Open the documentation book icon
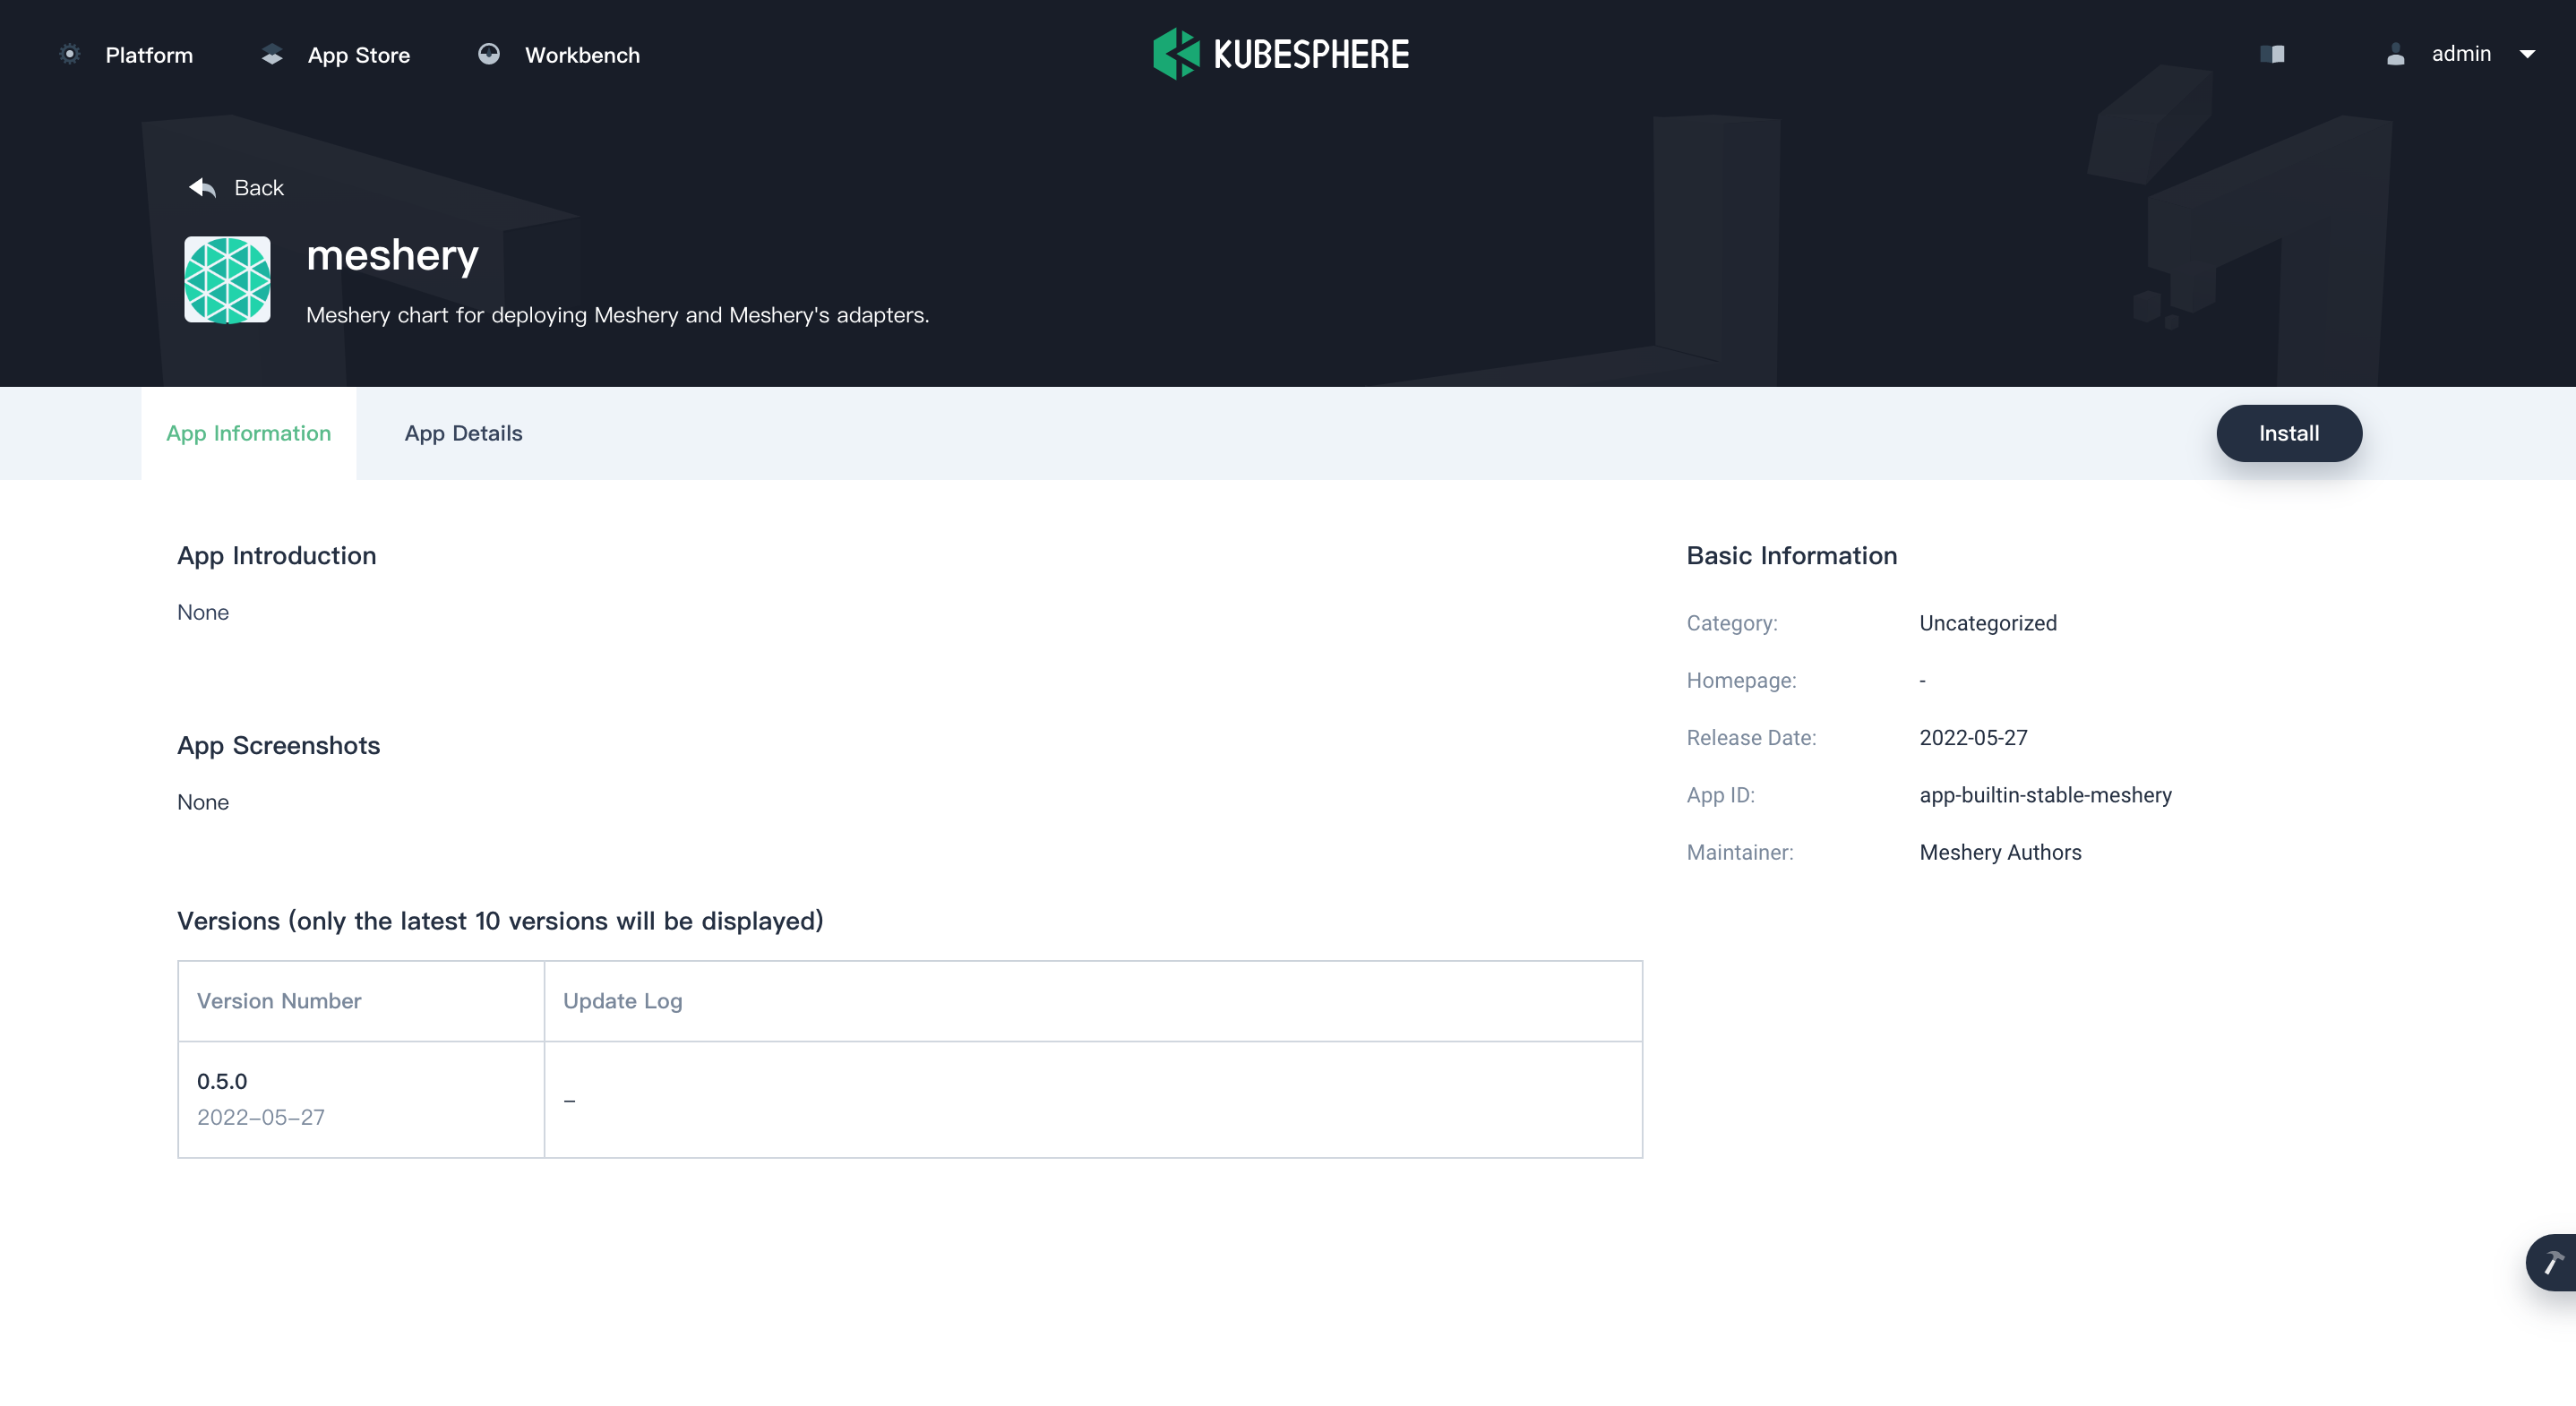The image size is (2576, 1406). (2272, 54)
